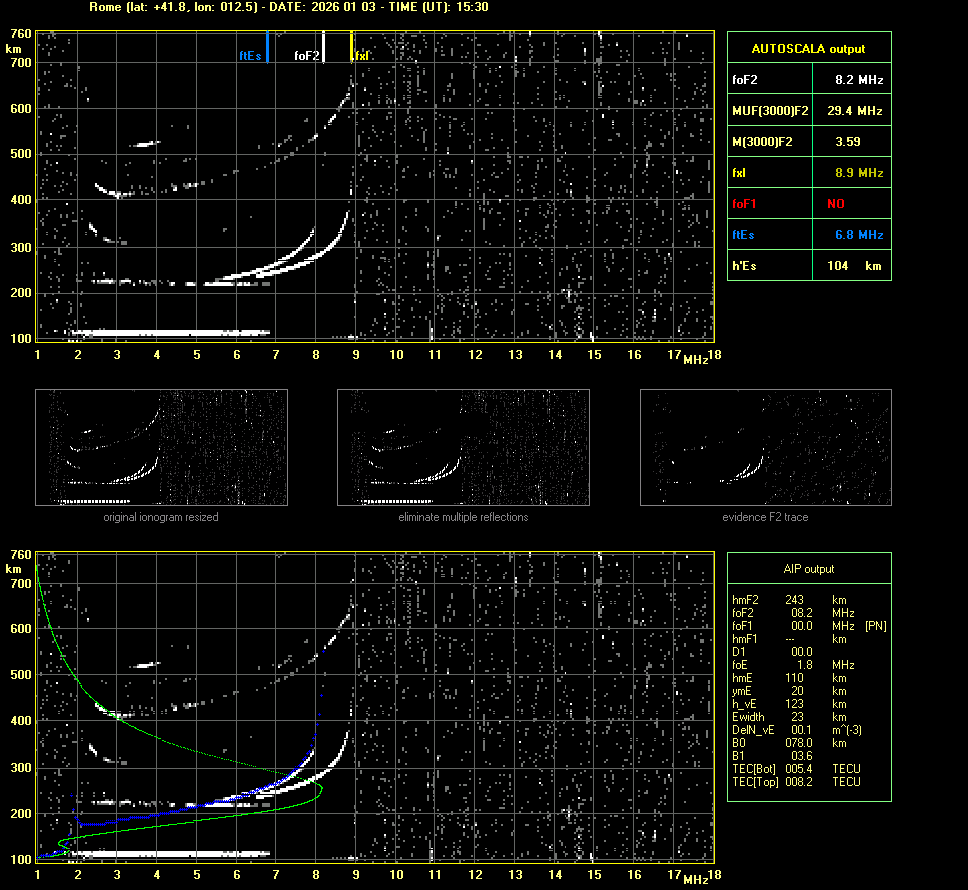The height and width of the screenshot is (890, 968).
Task: Click the 18 MHz label on the top ionogram axis
Action: click(714, 355)
